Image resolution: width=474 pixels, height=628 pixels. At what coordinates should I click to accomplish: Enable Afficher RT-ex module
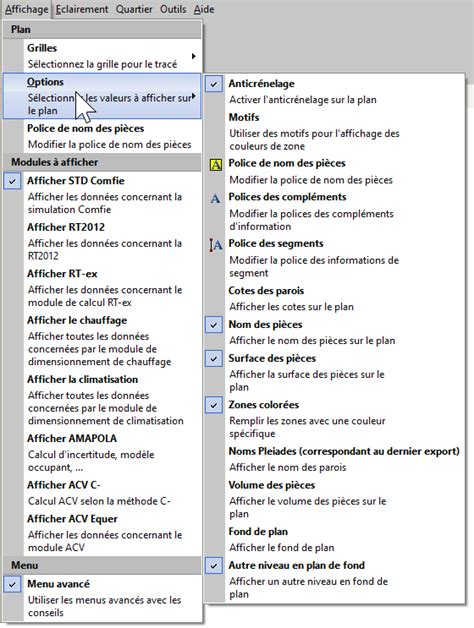[102, 288]
